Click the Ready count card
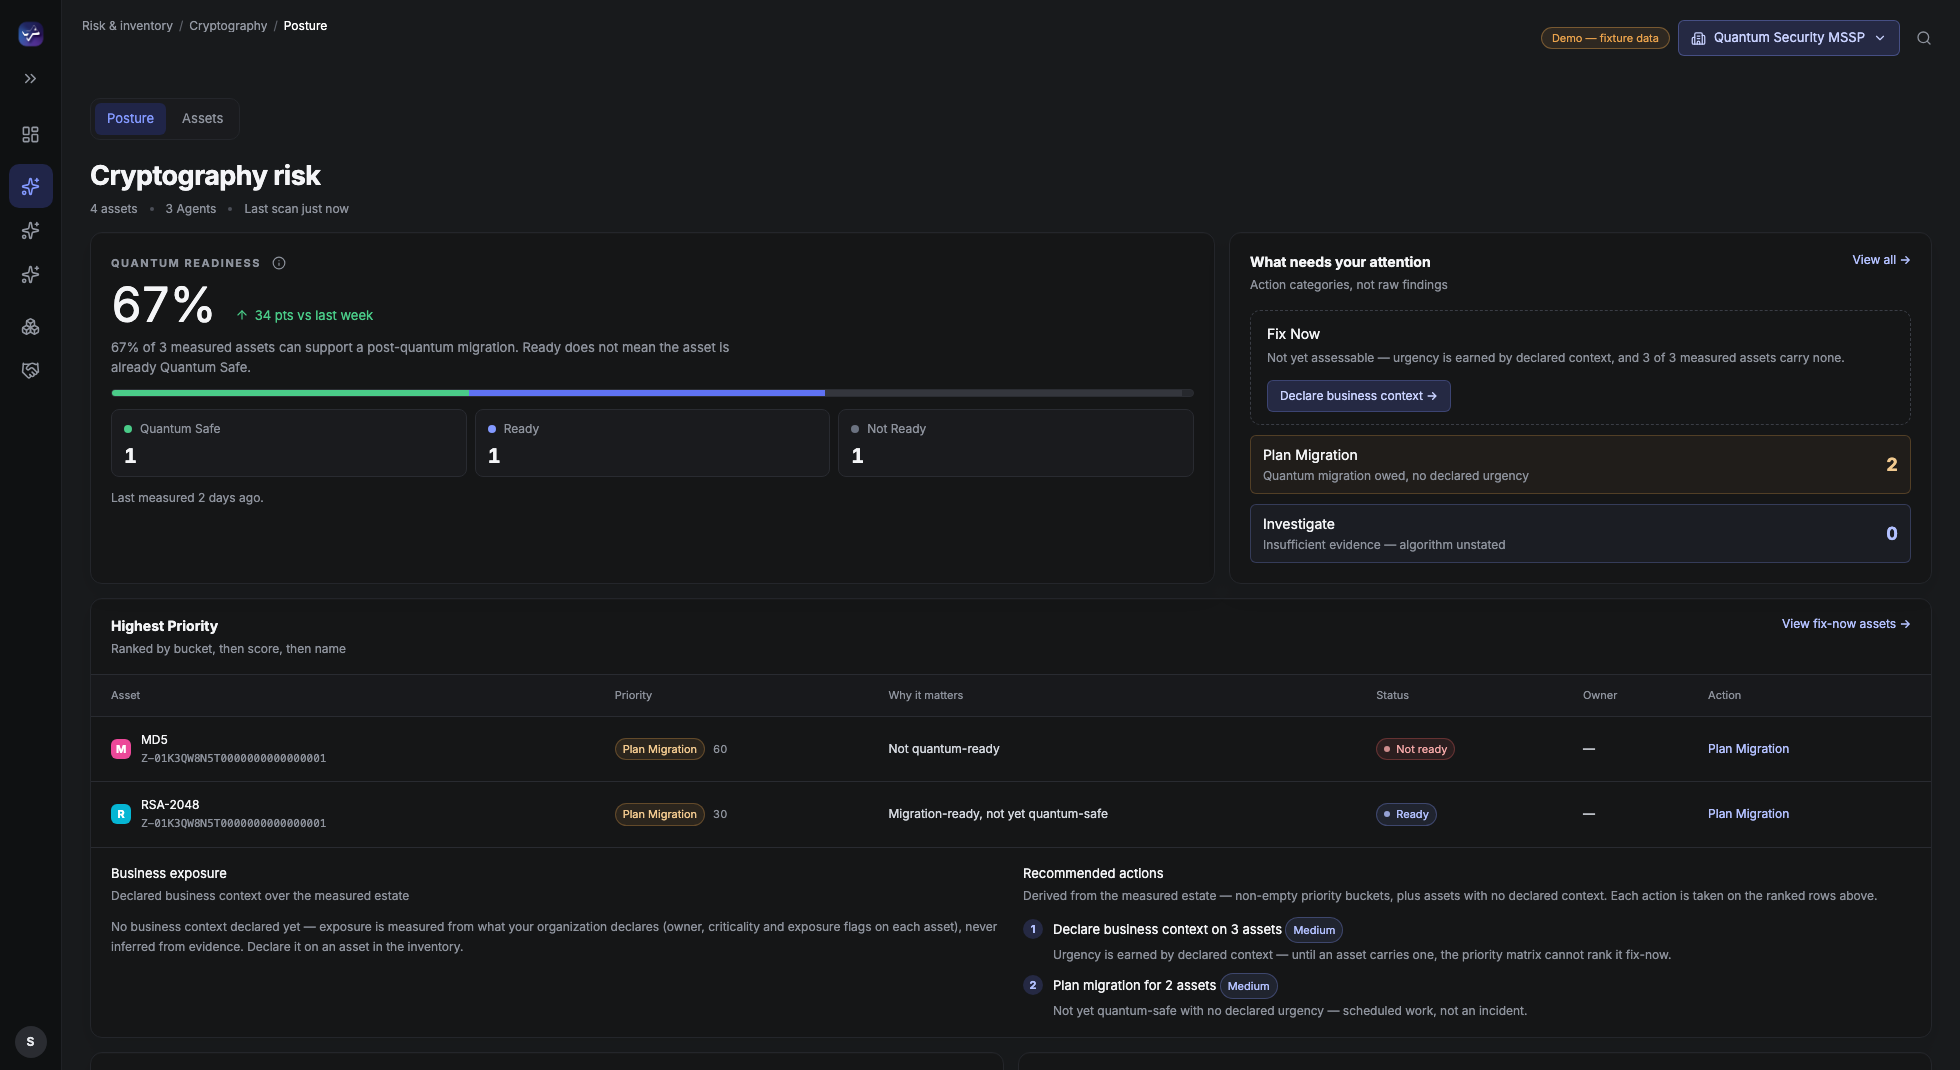This screenshot has height=1070, width=1960. [x=652, y=443]
